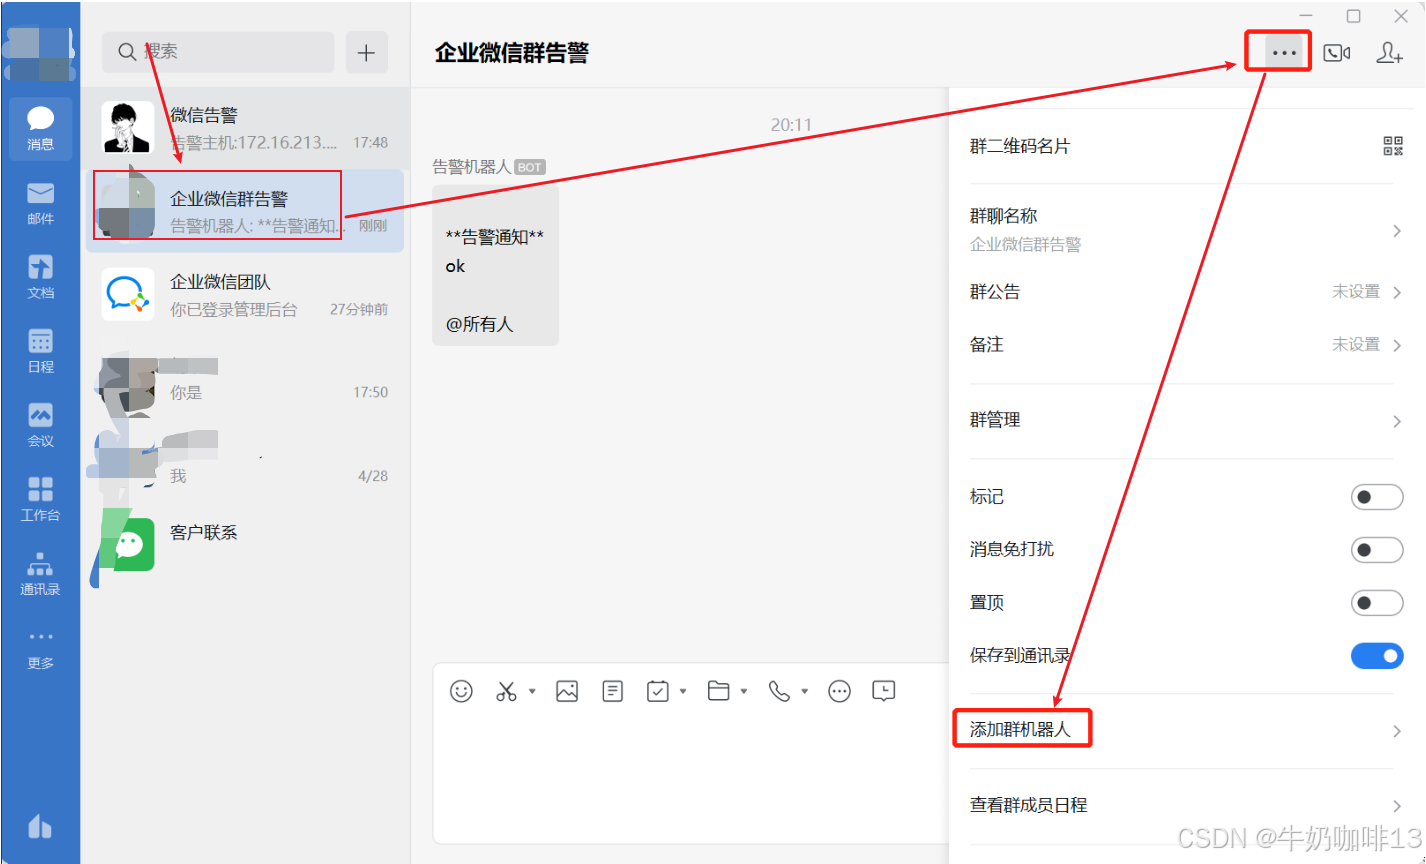Open the three-dots chat settings menu

pyautogui.click(x=1284, y=53)
